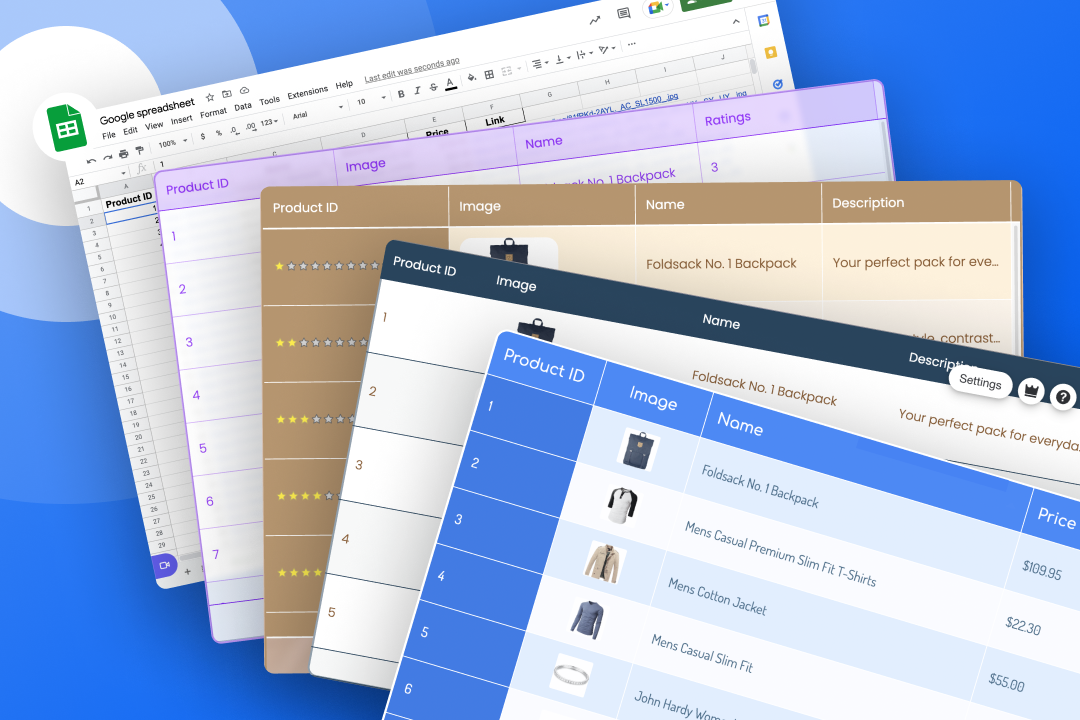This screenshot has height=720, width=1080.
Task: Open the text color tool
Action: coord(450,84)
